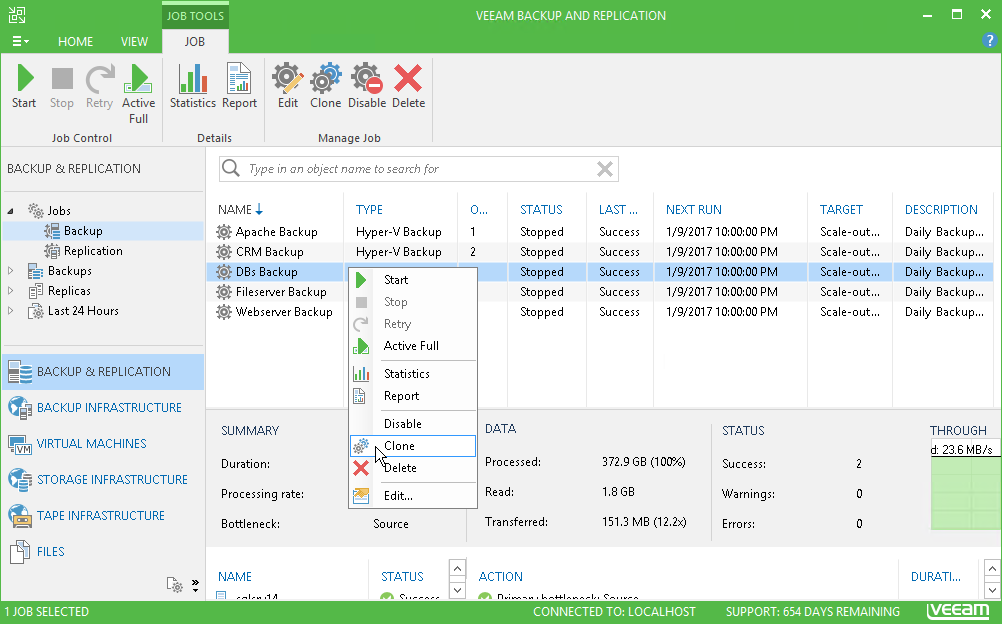Sort jobs by the TYPE column
This screenshot has height=624, width=1002.
tap(369, 210)
